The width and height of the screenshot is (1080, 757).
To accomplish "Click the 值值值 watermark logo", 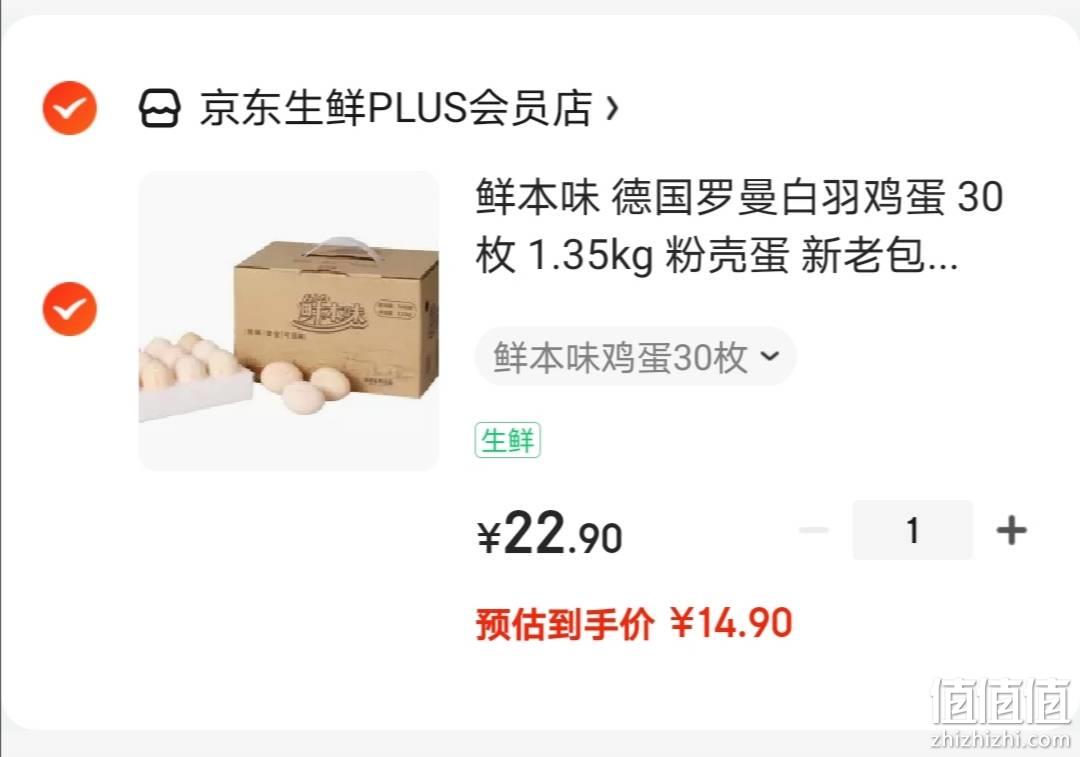I will pyautogui.click(x=1001, y=701).
